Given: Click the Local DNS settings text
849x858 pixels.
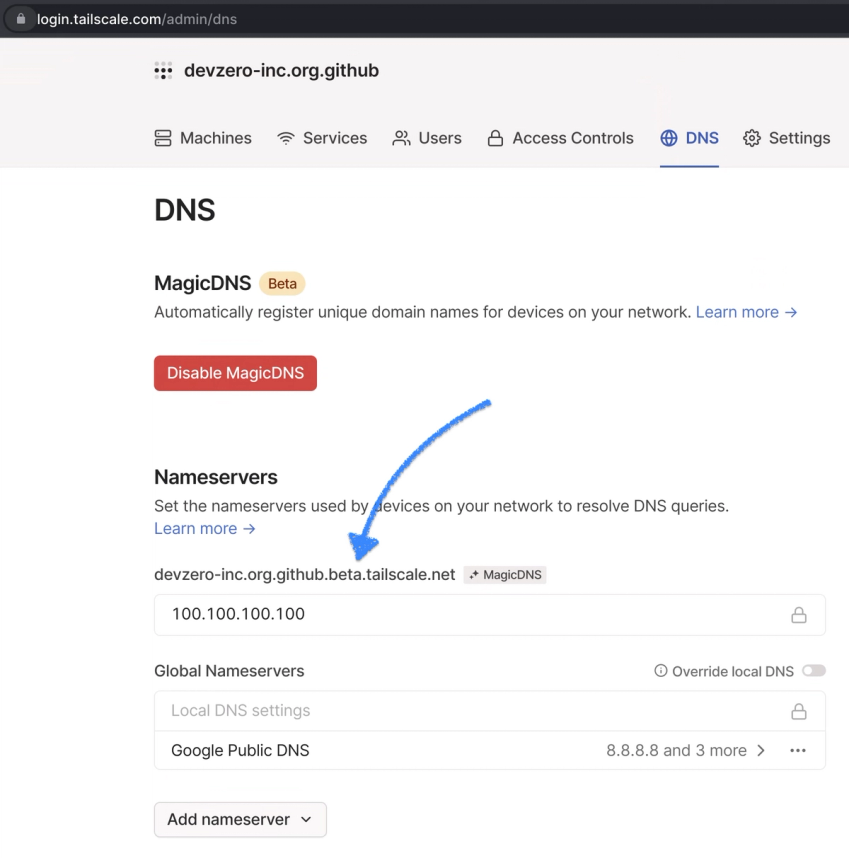Looking at the screenshot, I should tap(241, 710).
